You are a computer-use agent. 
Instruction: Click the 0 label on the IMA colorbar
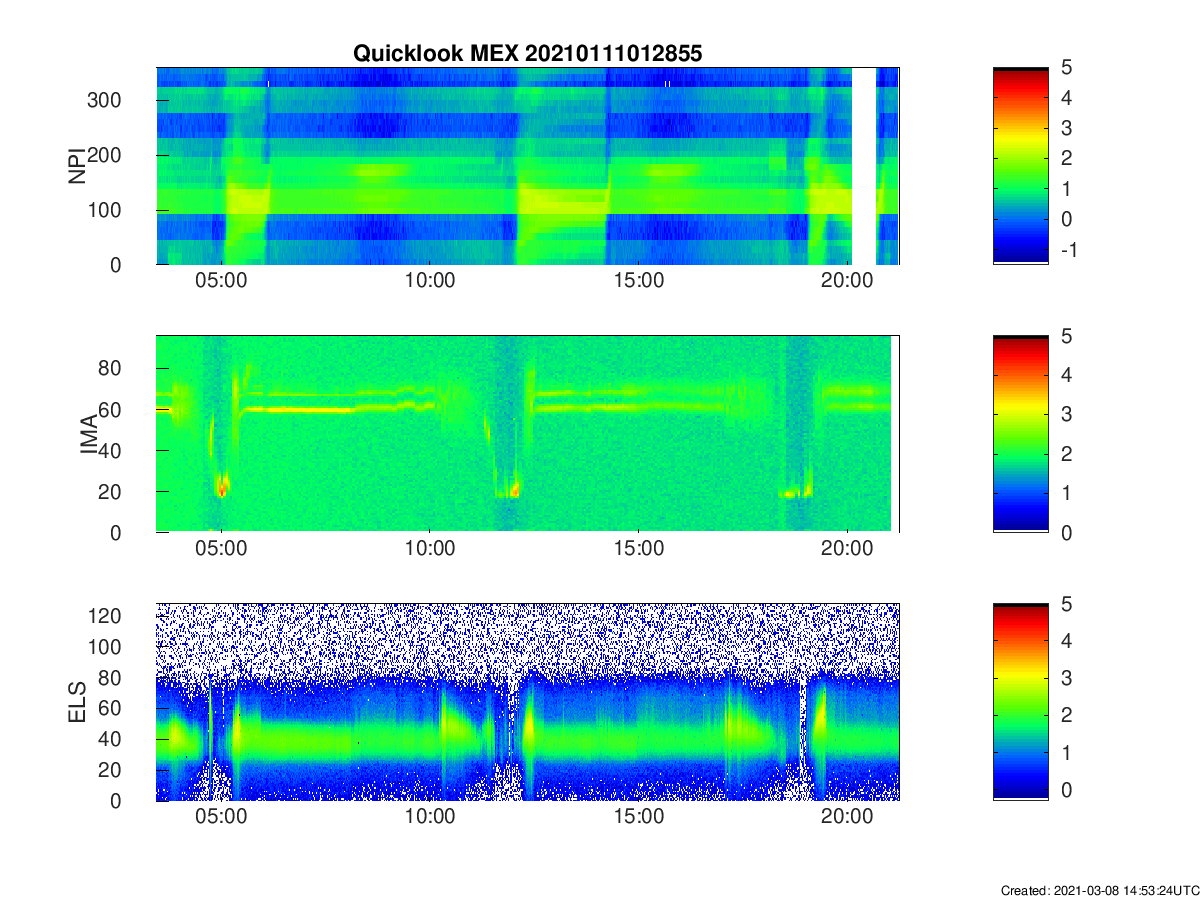pyautogui.click(x=1068, y=533)
